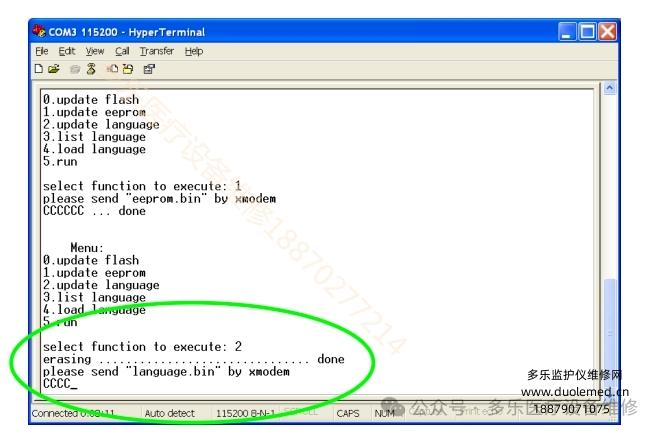Open the Call menu
The image size is (650, 442).
(122, 51)
